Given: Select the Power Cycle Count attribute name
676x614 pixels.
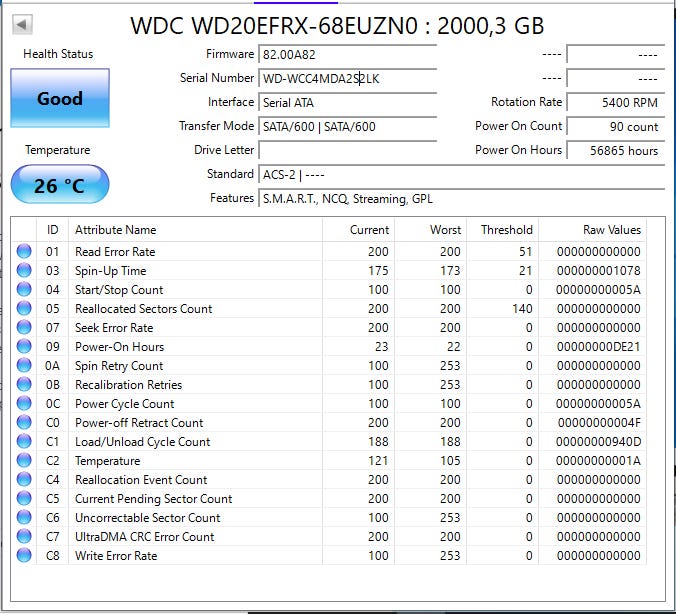Looking at the screenshot, I should click(125, 404).
